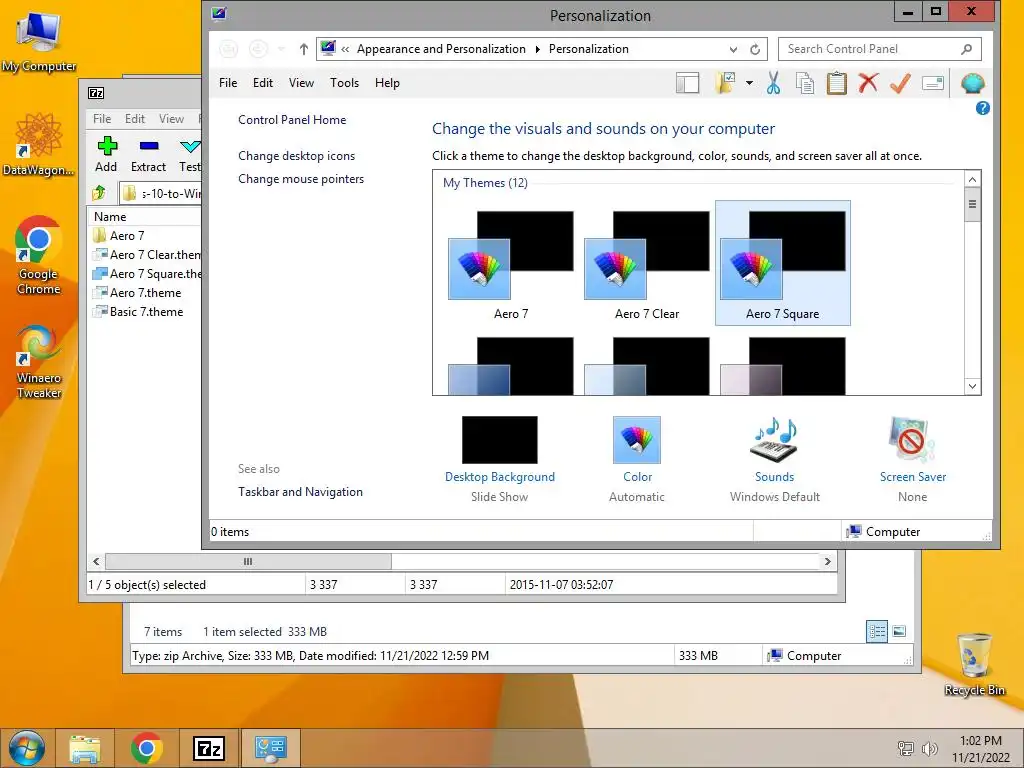
Task: Open the File menu in 7-Zip
Action: pos(102,119)
